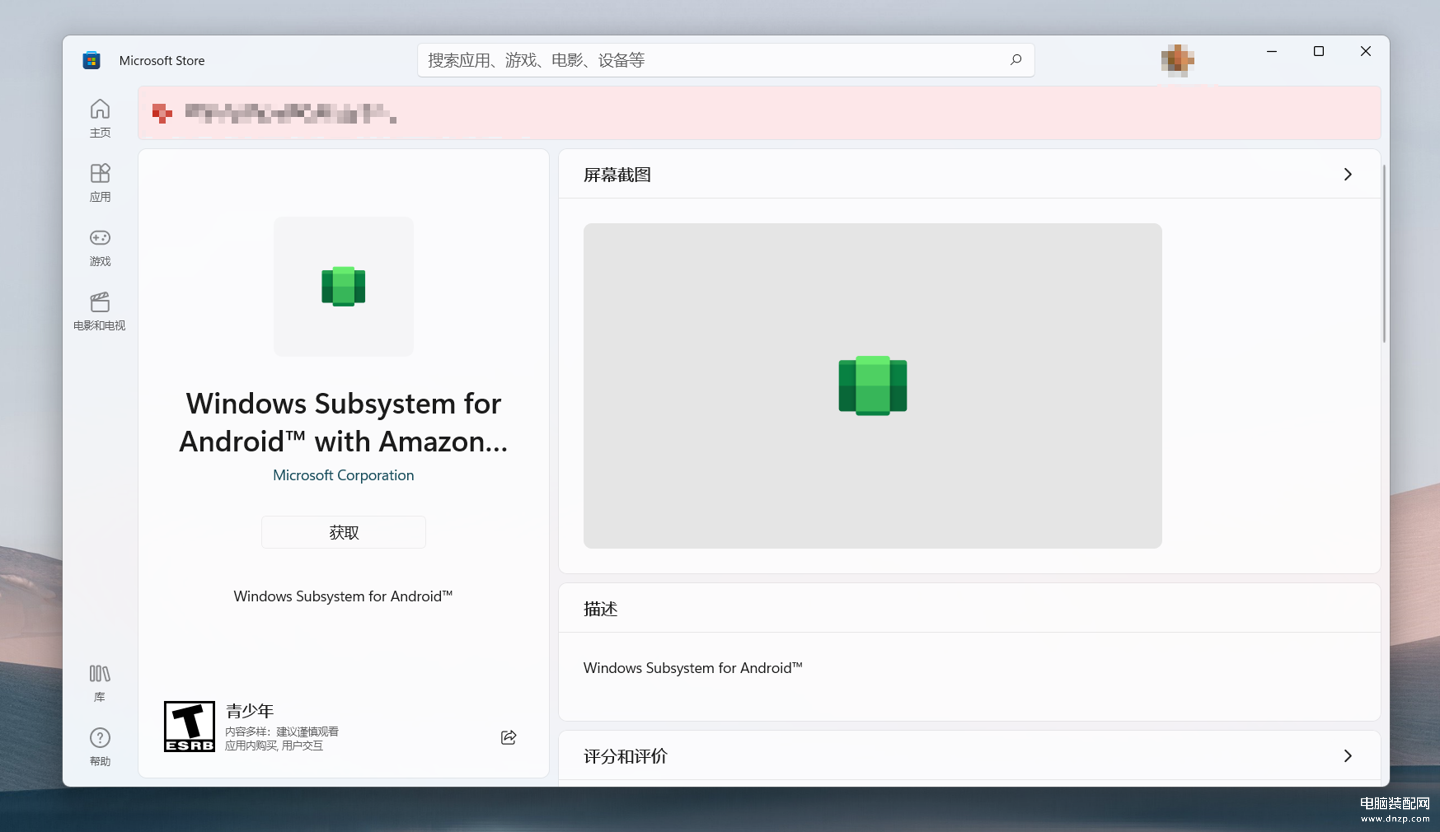Open the user profile avatar
The width and height of the screenshot is (1440, 832).
(1178, 60)
